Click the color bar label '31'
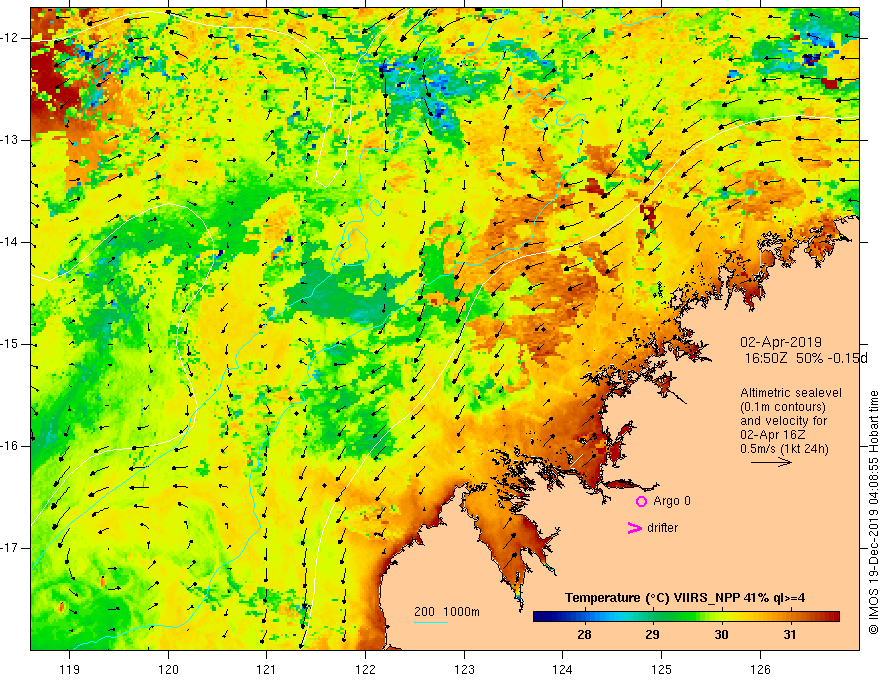 [x=790, y=635]
